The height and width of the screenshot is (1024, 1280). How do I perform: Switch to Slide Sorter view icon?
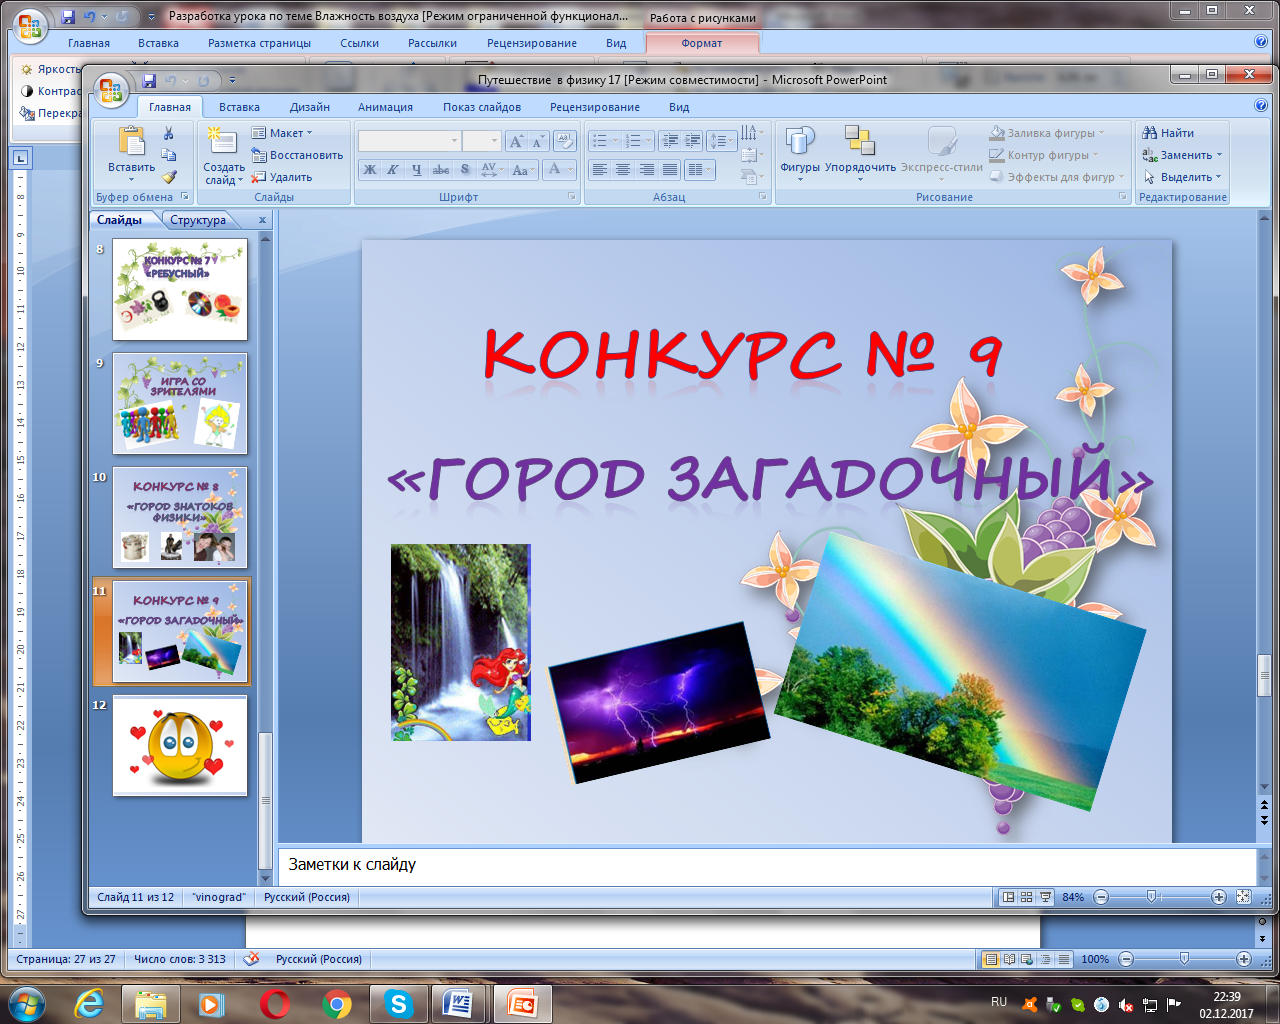click(1026, 897)
